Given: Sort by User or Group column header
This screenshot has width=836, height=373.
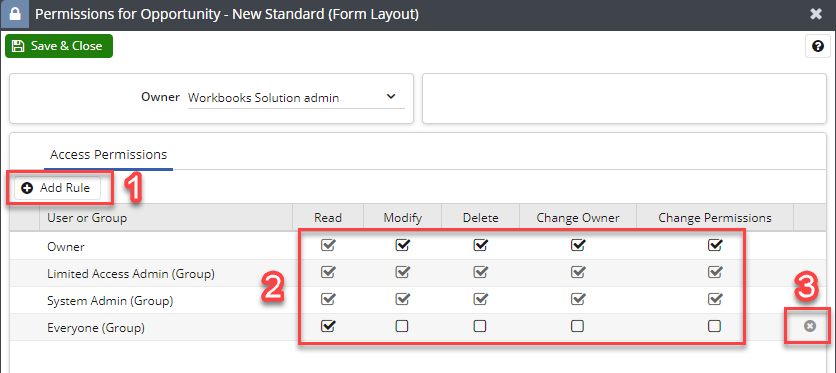Looking at the screenshot, I should [x=165, y=217].
